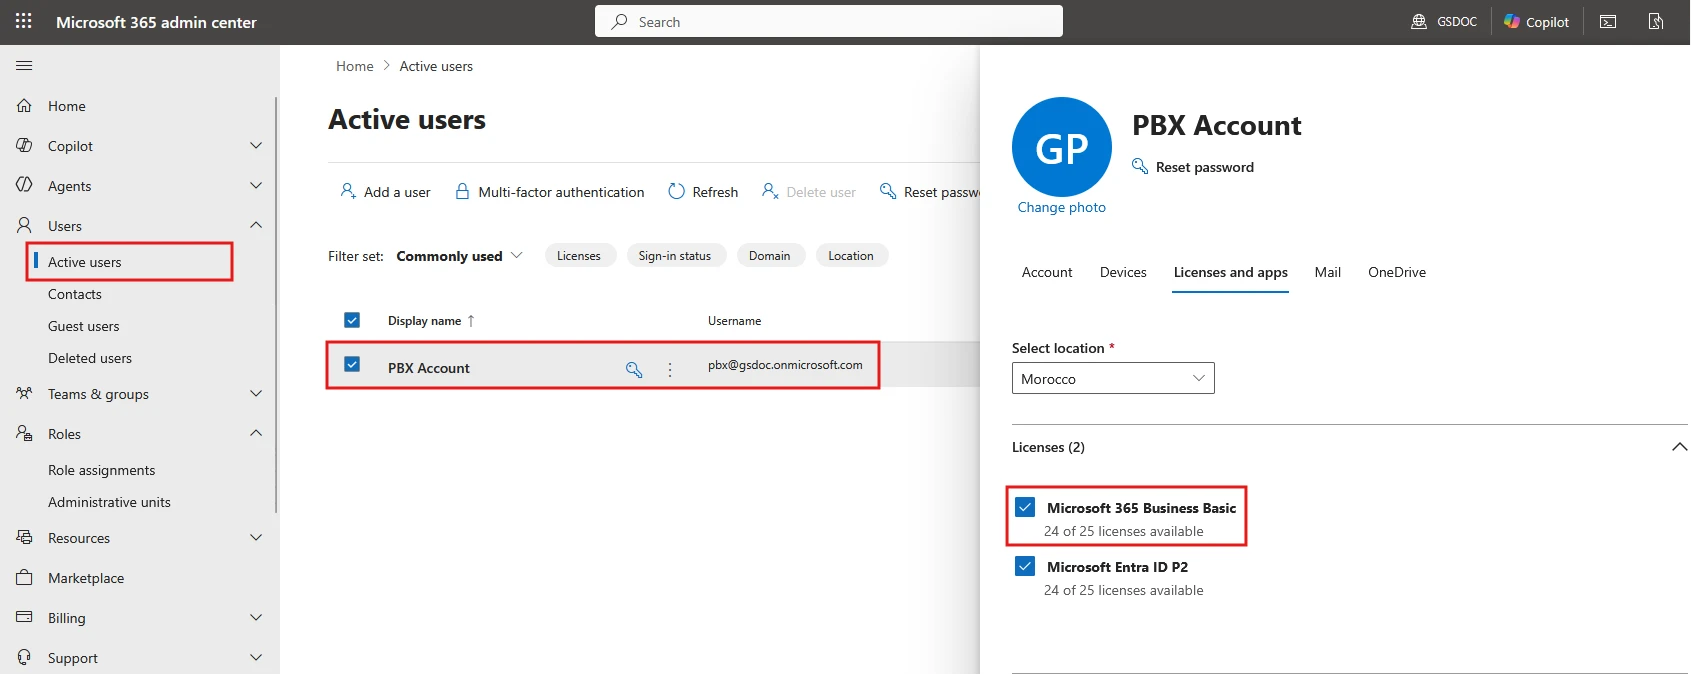The width and height of the screenshot is (1691, 675).
Task: Uncheck Microsoft Entra ID P2 license
Action: (1025, 566)
